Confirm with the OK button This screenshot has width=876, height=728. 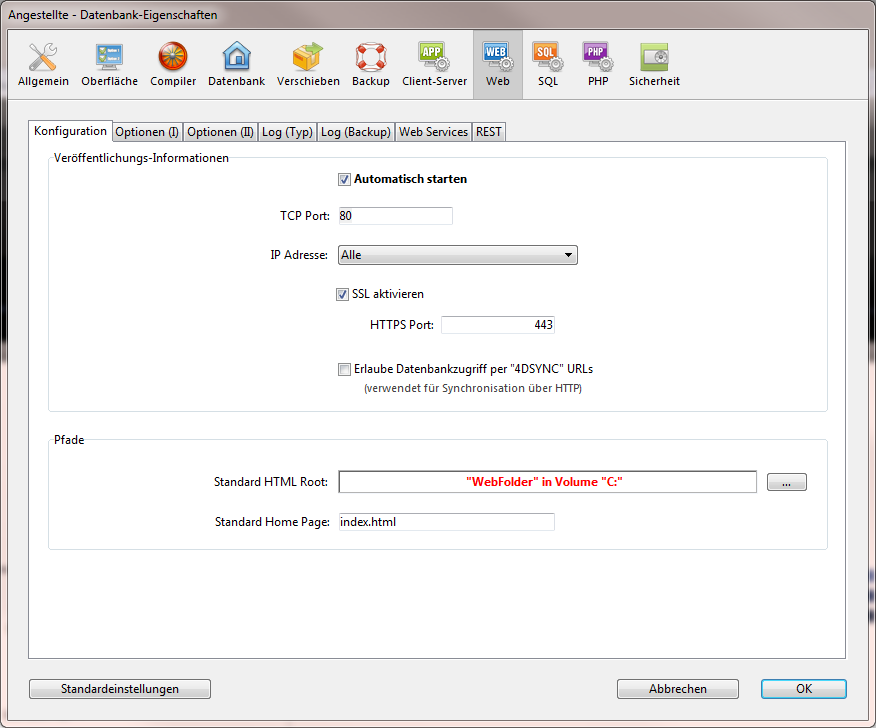(x=804, y=689)
